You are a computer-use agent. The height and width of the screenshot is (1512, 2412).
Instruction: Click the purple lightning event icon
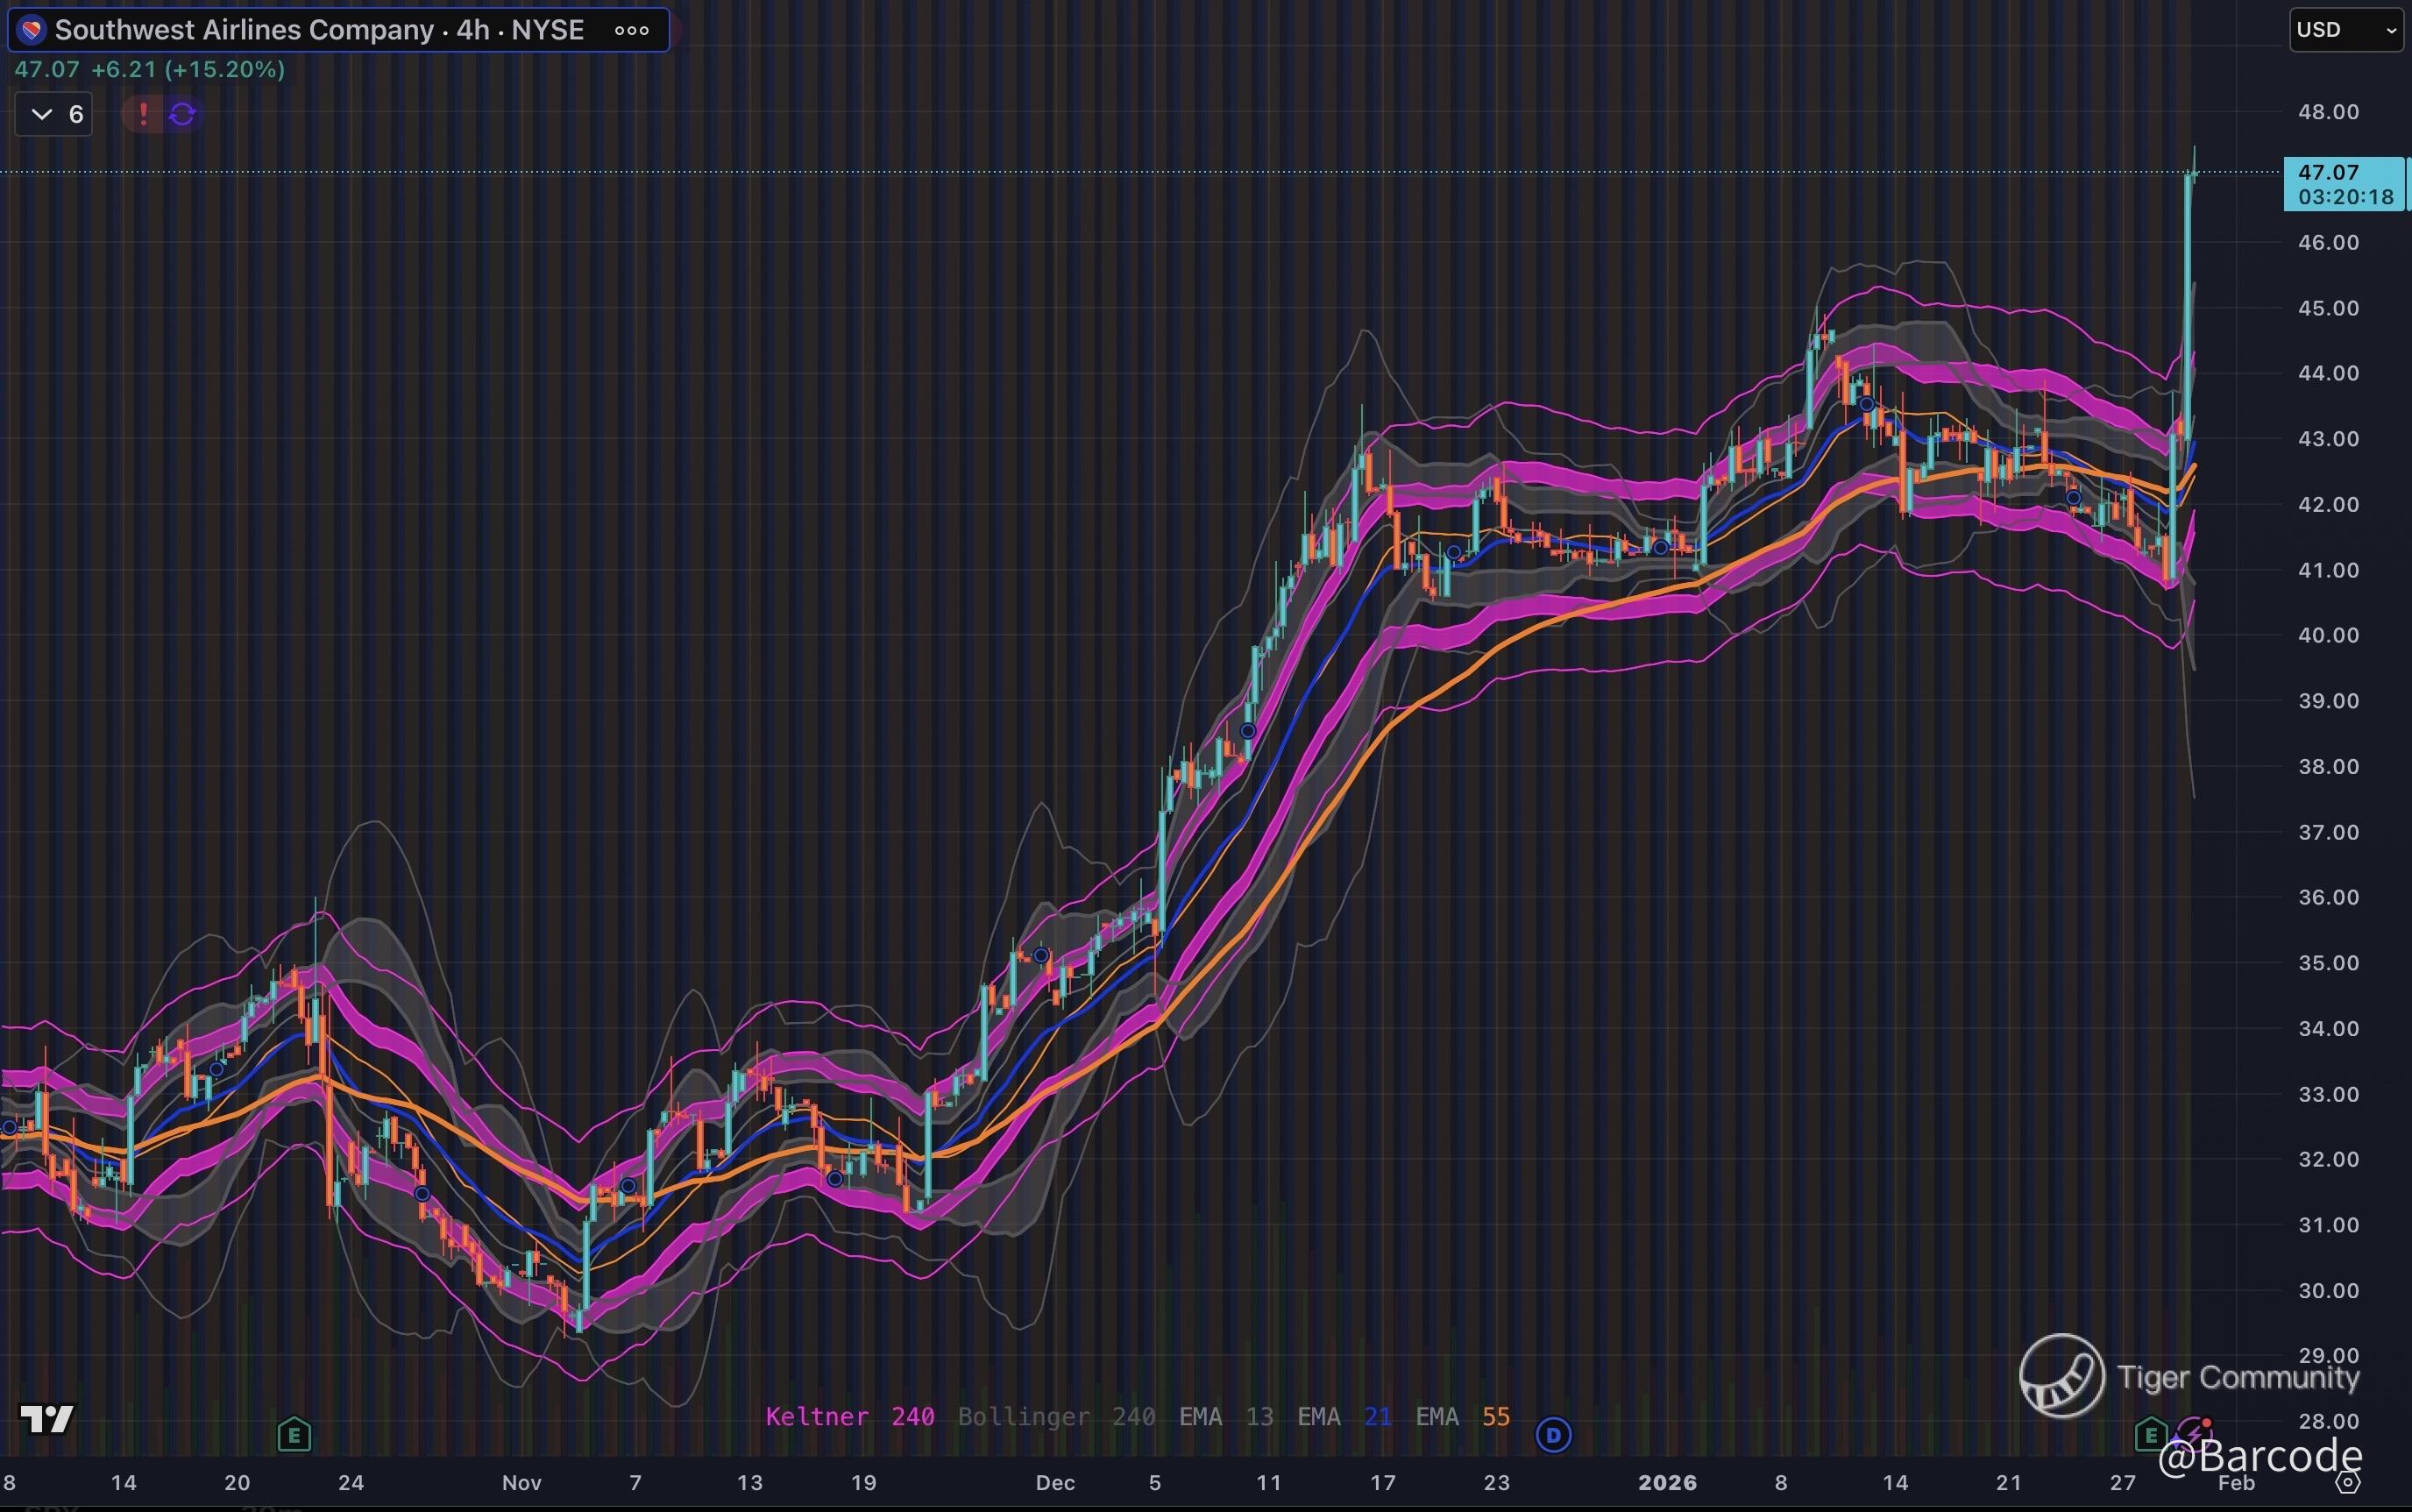[x=2194, y=1432]
